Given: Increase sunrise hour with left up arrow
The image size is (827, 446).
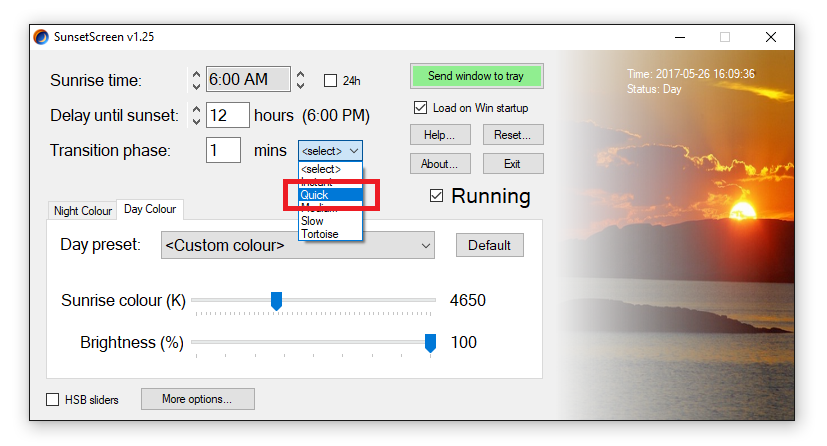Looking at the screenshot, I should [x=196, y=74].
